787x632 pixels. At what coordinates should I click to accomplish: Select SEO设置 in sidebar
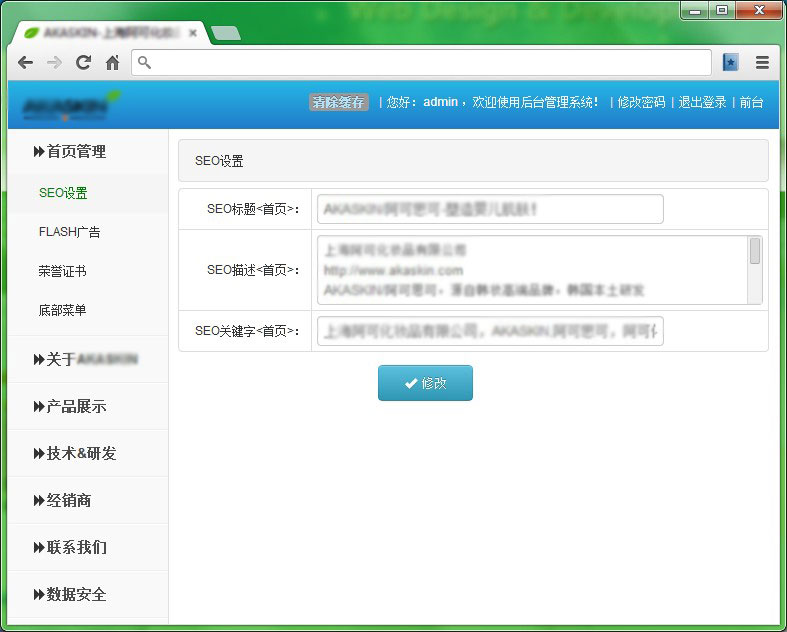pyautogui.click(x=63, y=193)
